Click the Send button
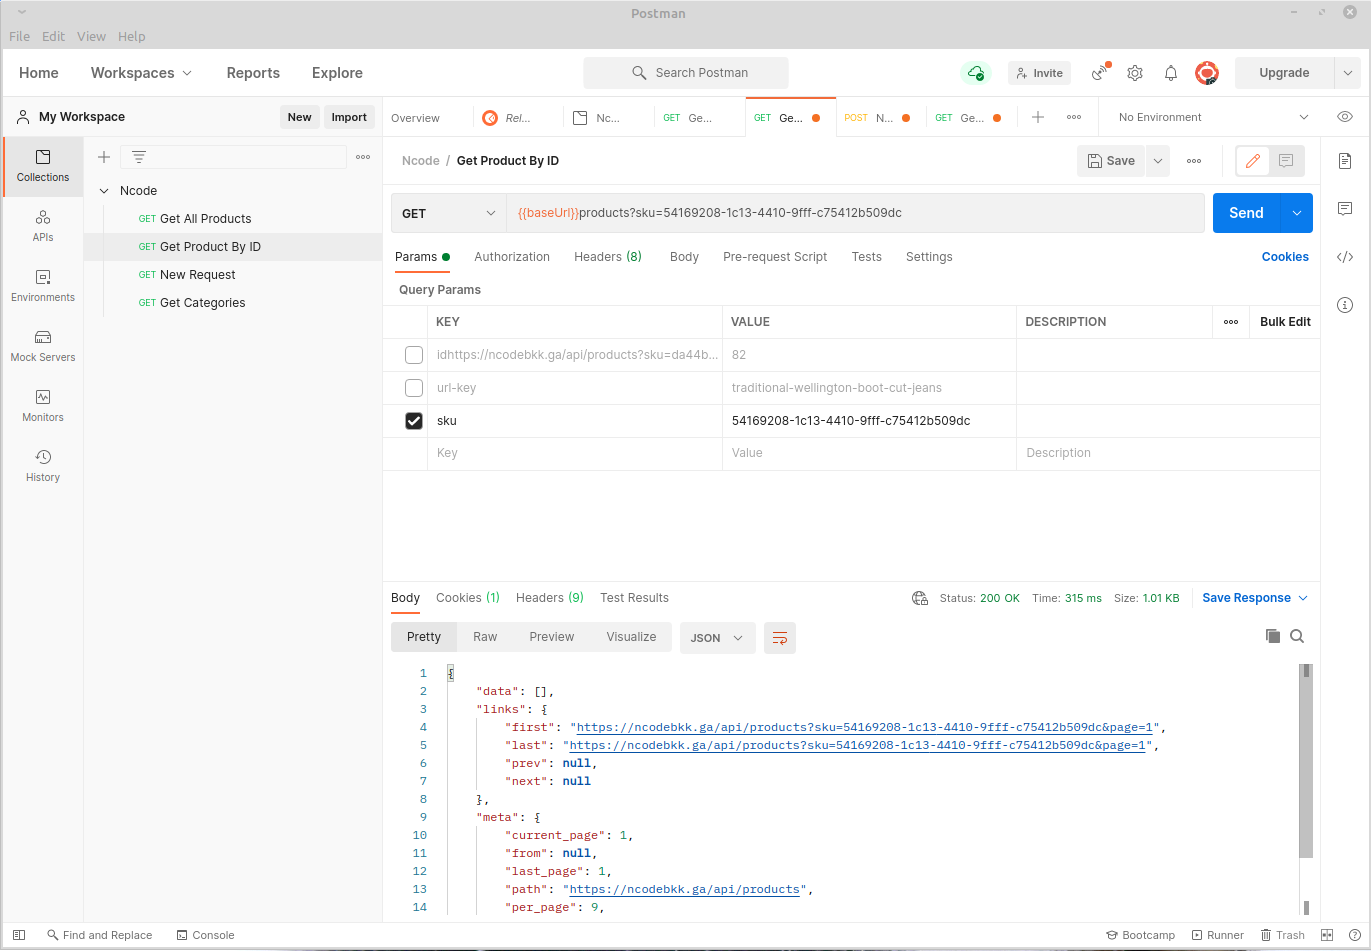The height and width of the screenshot is (951, 1371). (1246, 213)
